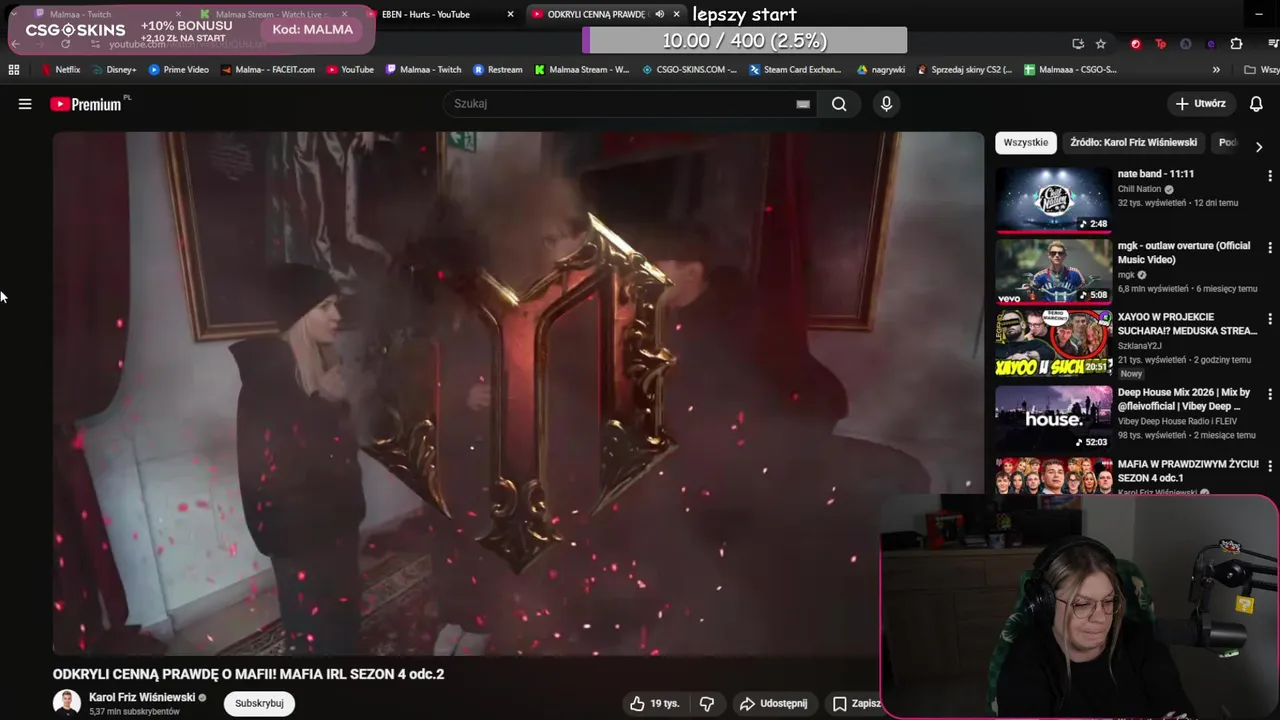Open Chill Nation channel name
The image size is (1280, 720).
pyautogui.click(x=1140, y=189)
